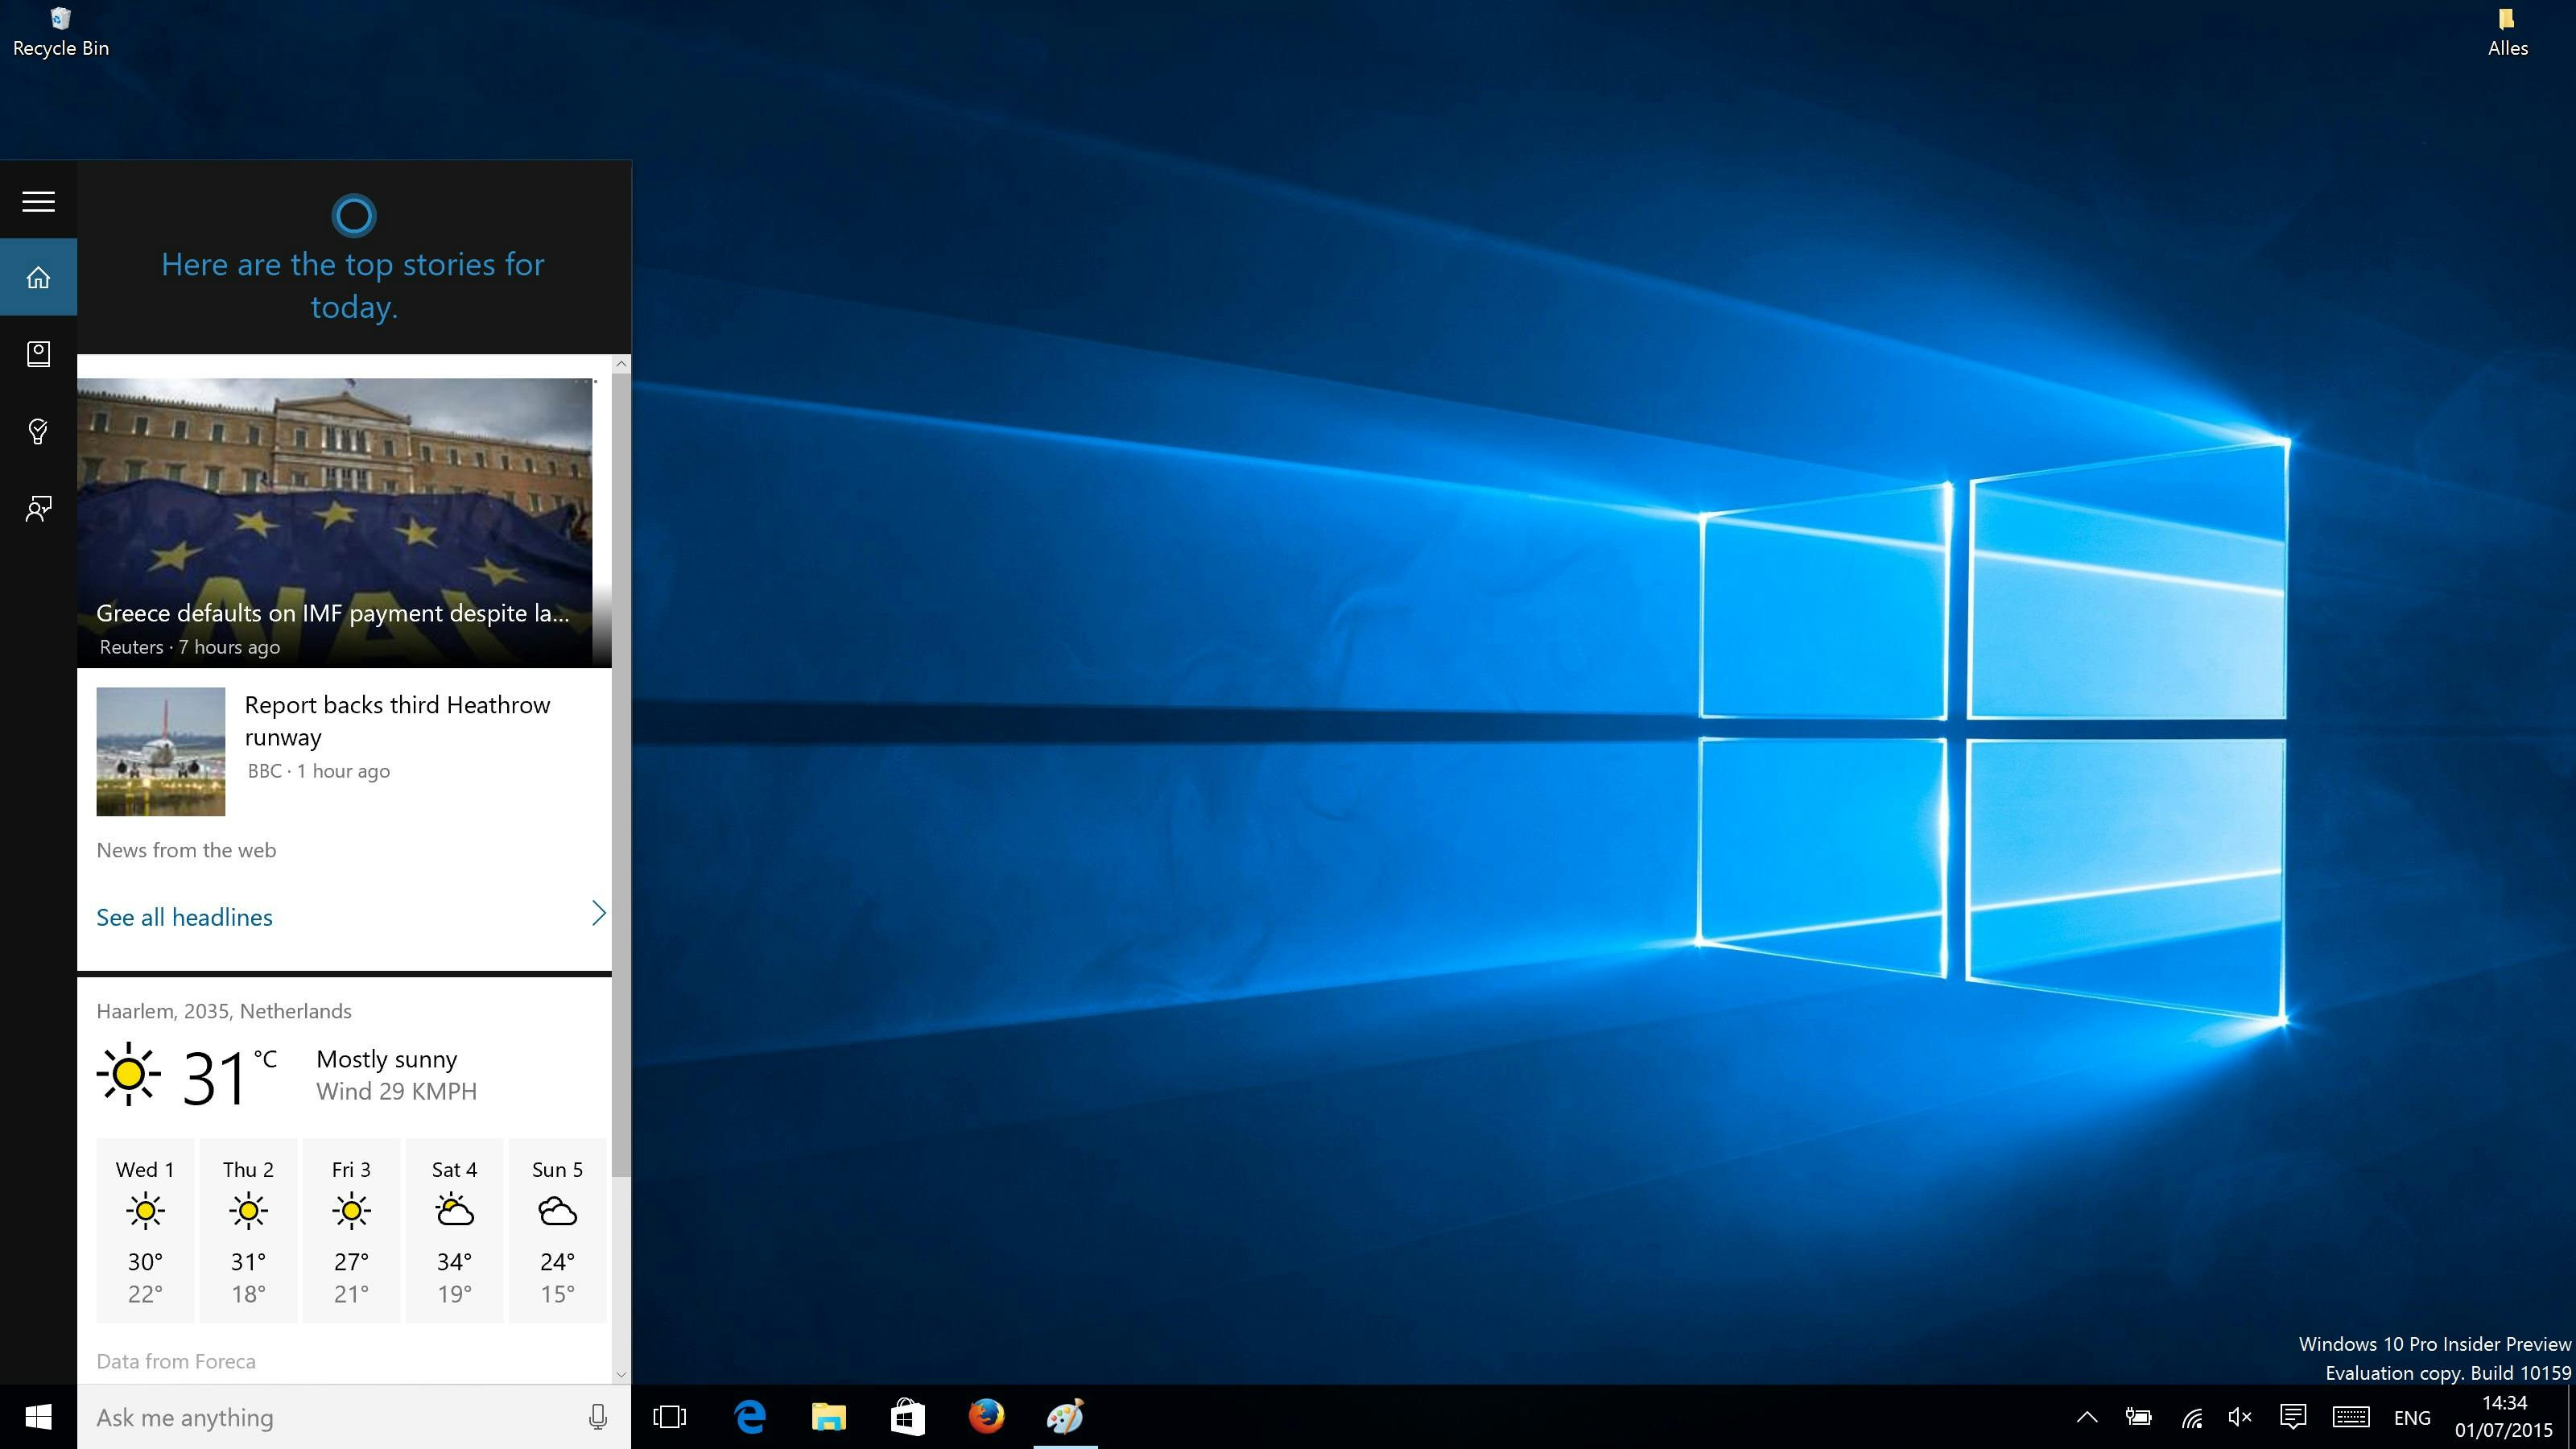Expand See all headlines chevron arrow

tap(598, 914)
